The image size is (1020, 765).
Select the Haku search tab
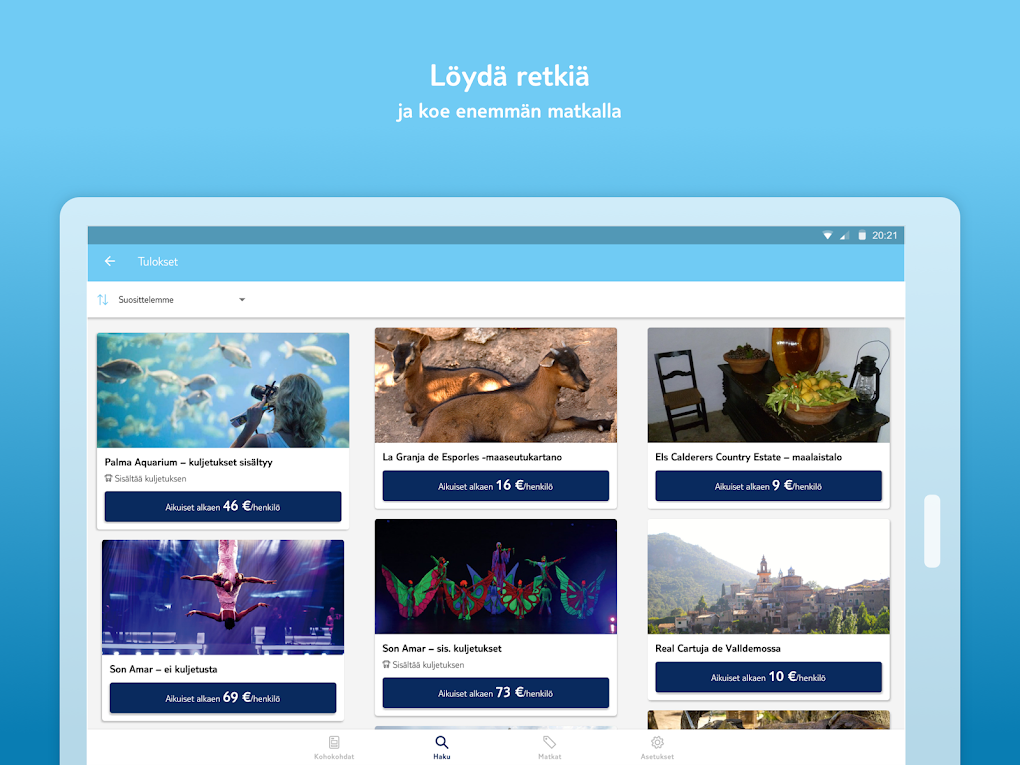pos(442,747)
